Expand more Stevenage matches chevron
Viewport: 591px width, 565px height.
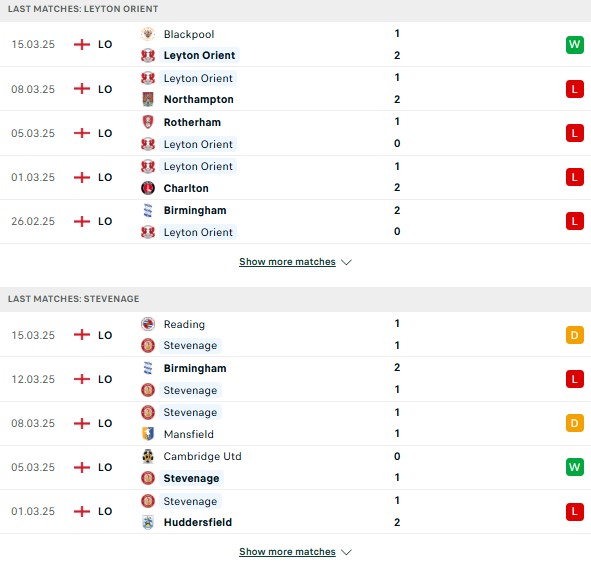point(346,552)
